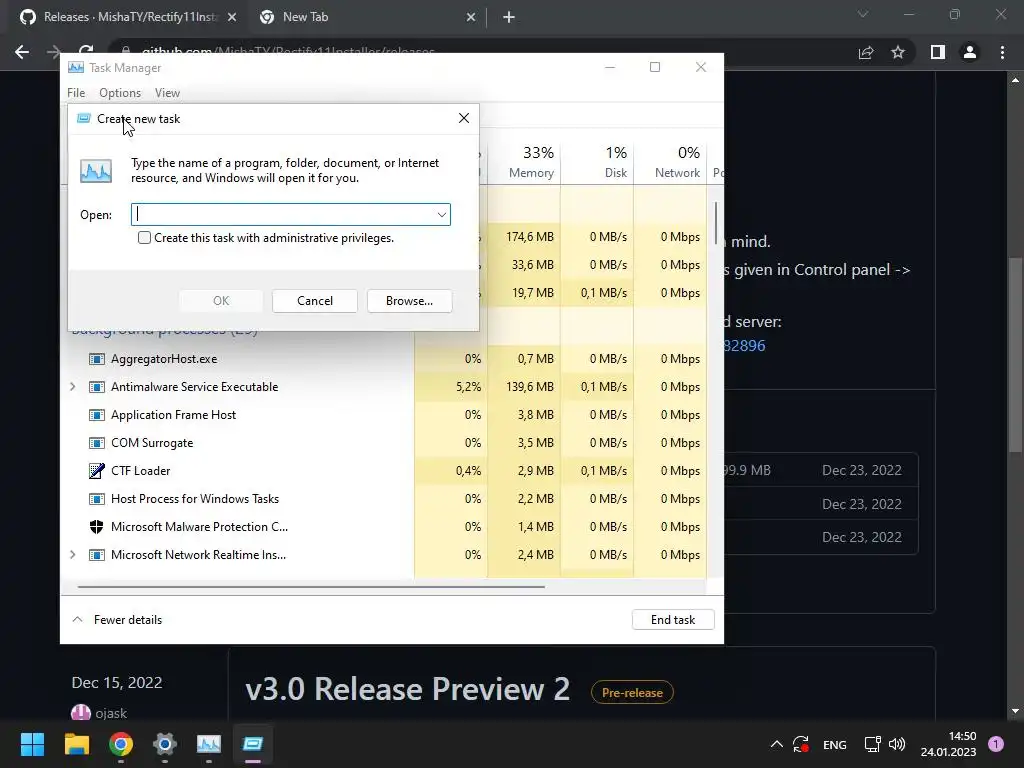
Task: Sort by the Memory column header
Action: click(524, 162)
